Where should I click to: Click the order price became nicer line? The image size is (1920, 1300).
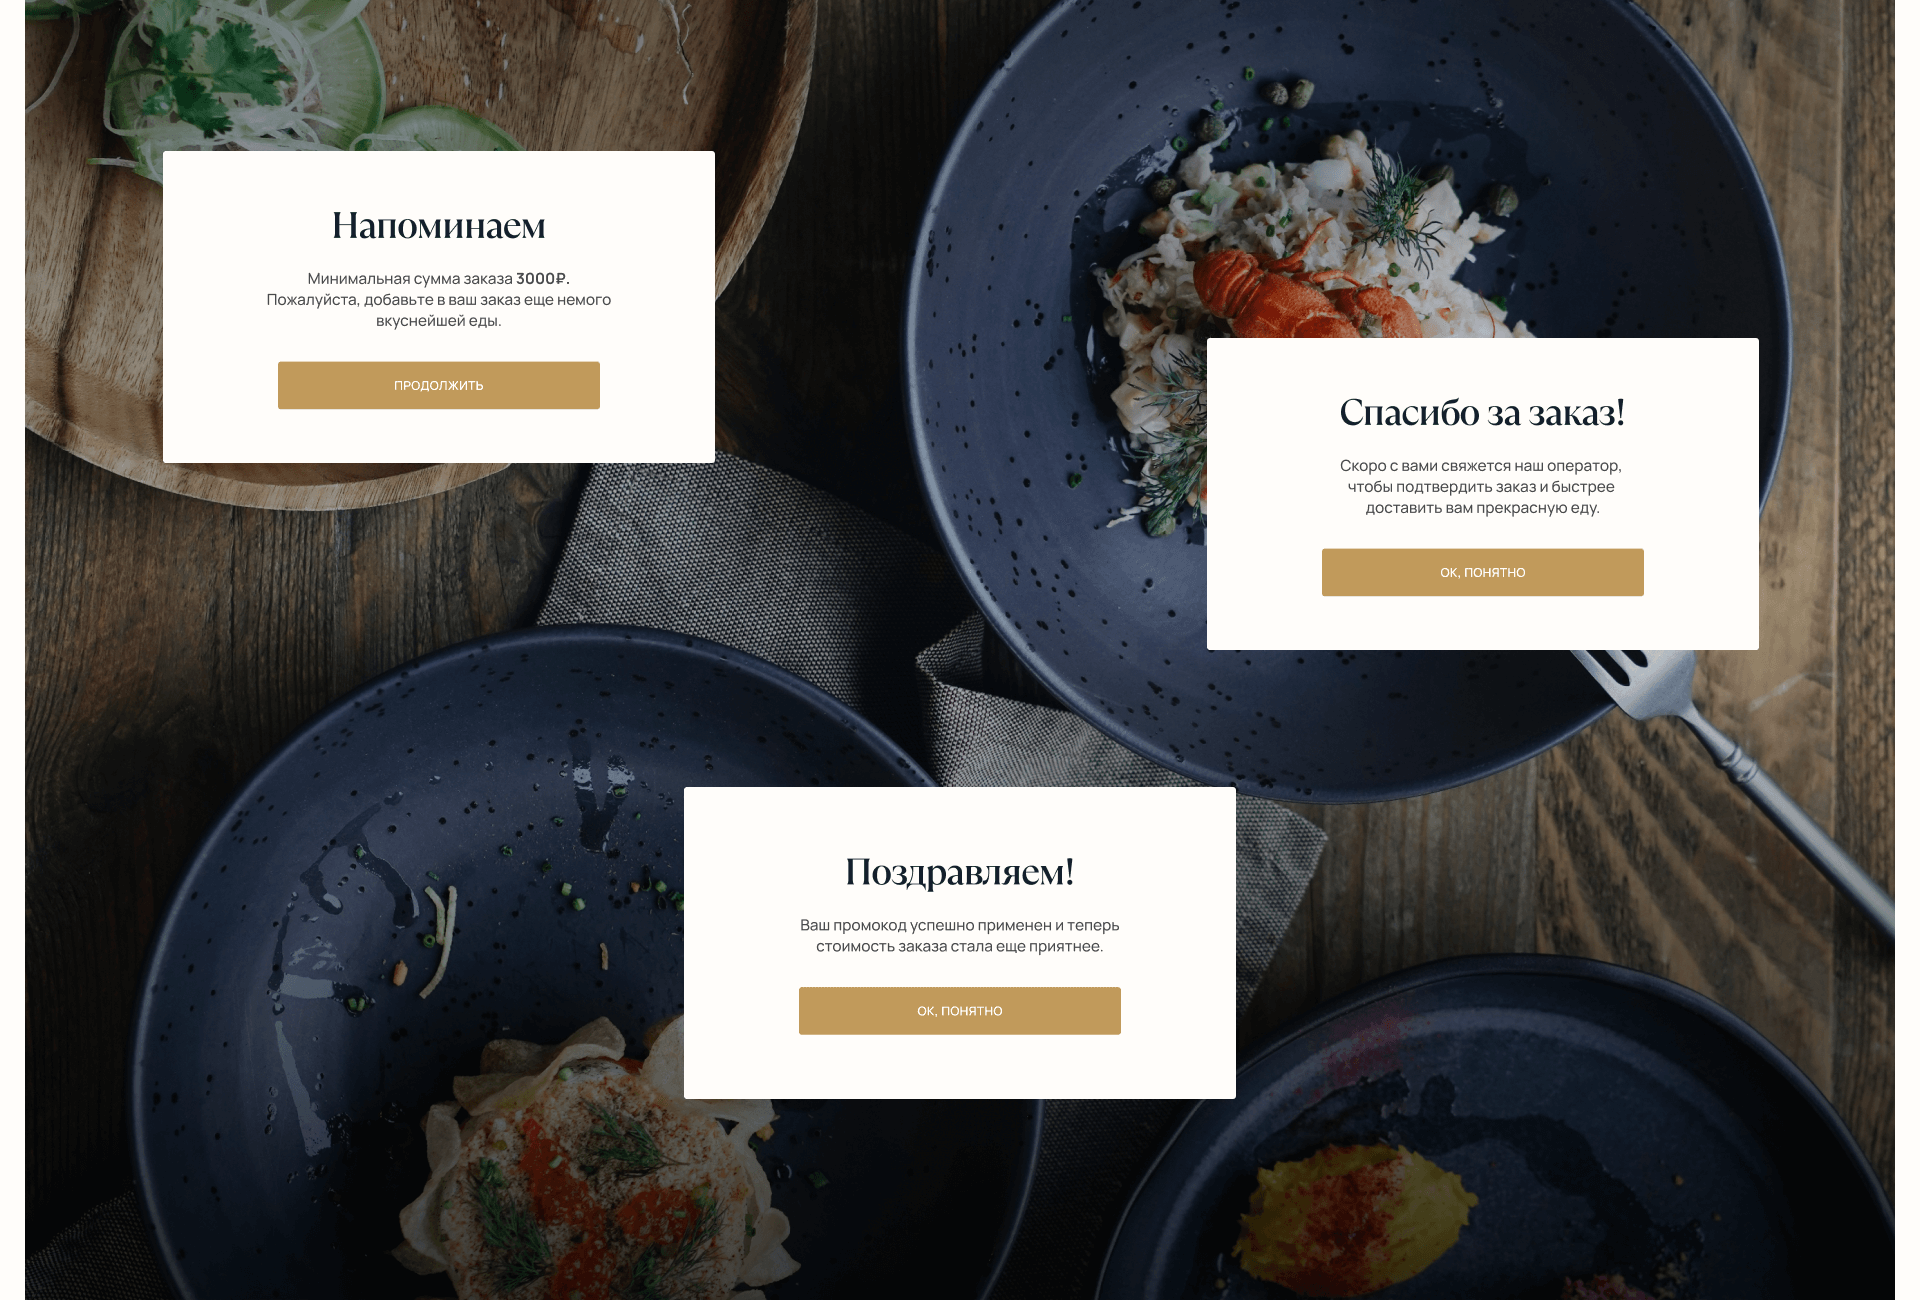pos(960,947)
